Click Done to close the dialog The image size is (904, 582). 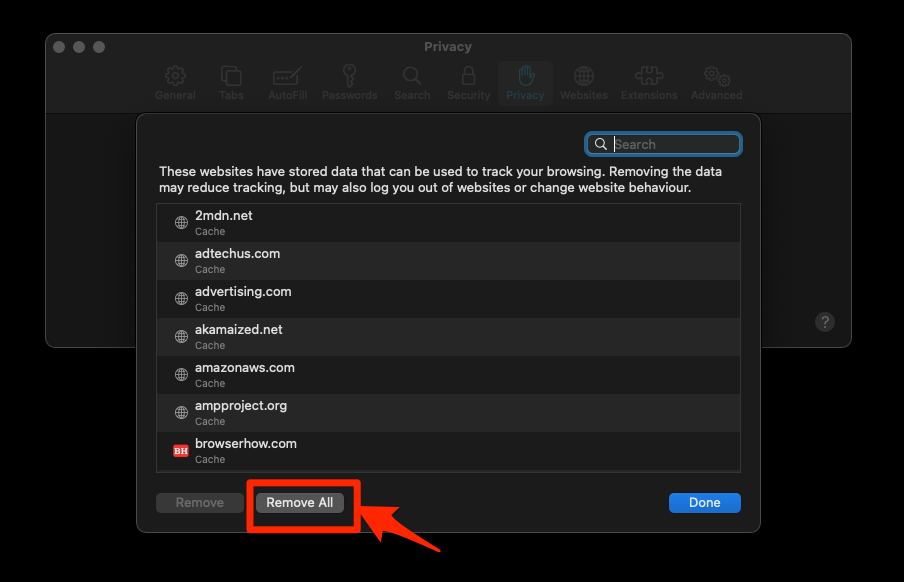click(705, 503)
